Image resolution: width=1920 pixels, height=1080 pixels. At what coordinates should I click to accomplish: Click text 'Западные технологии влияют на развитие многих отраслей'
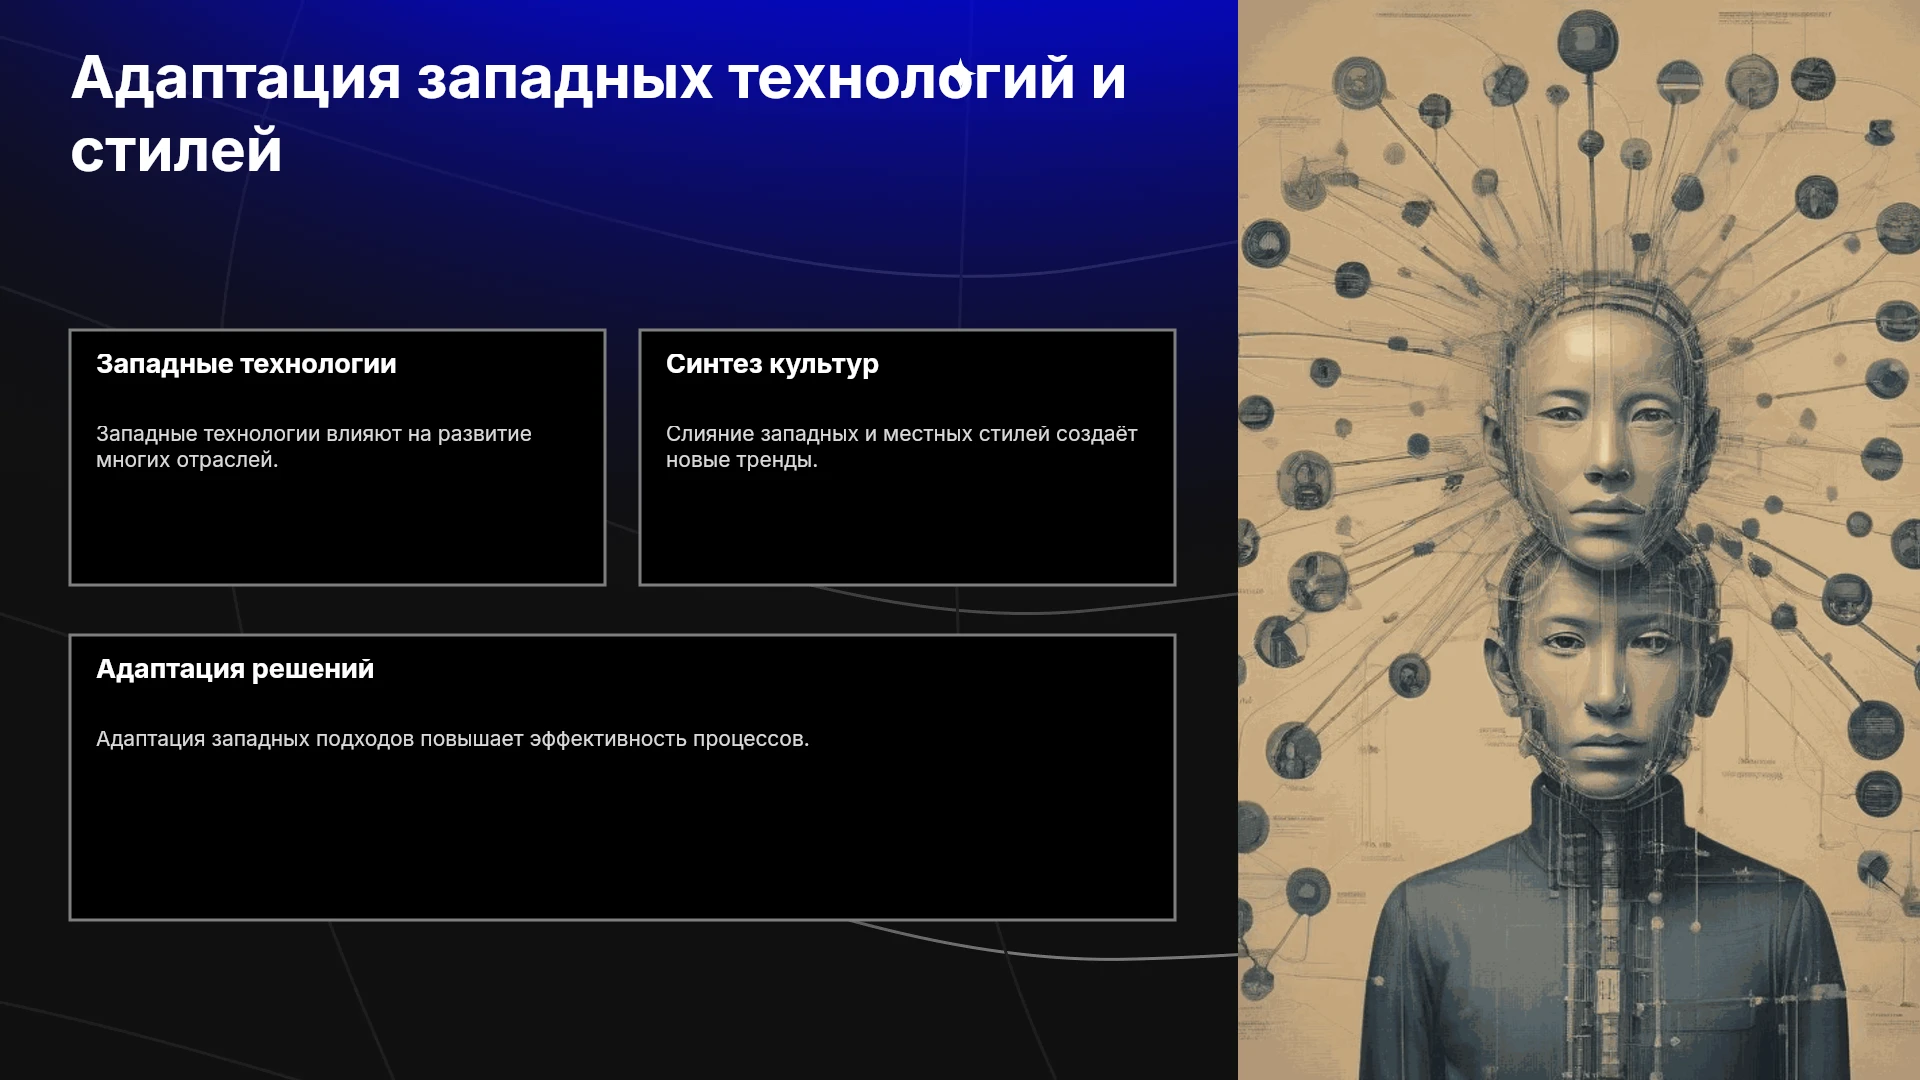[314, 447]
